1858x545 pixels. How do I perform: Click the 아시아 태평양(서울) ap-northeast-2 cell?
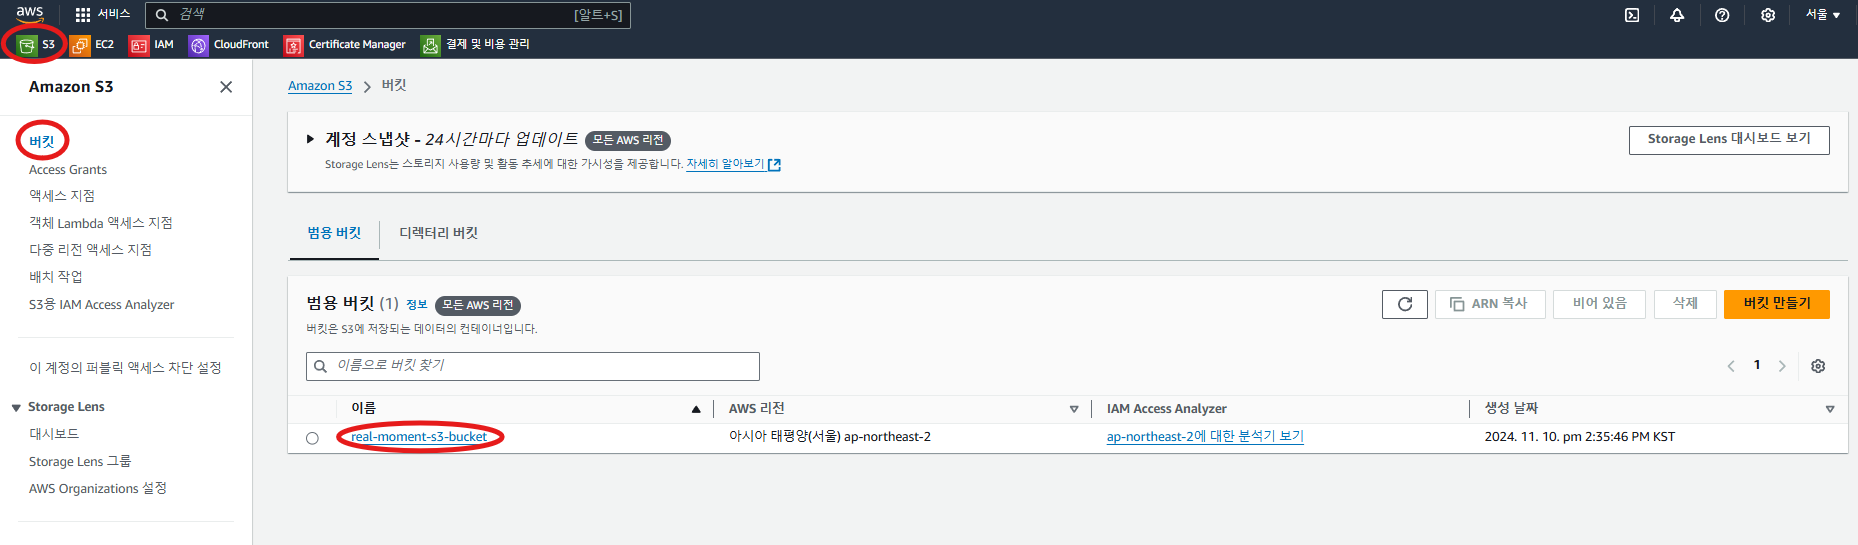830,437
